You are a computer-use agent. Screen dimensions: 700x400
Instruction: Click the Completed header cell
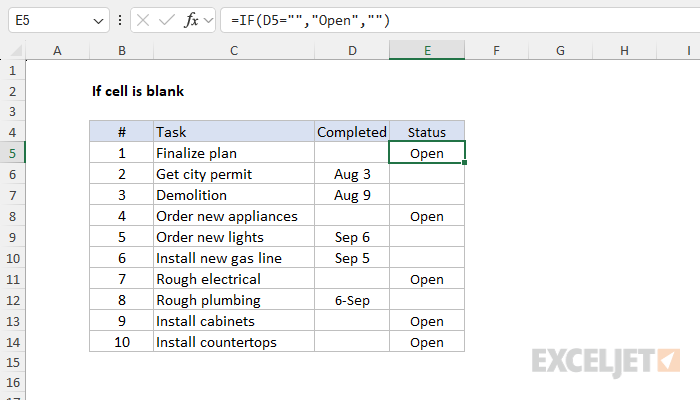click(x=352, y=132)
